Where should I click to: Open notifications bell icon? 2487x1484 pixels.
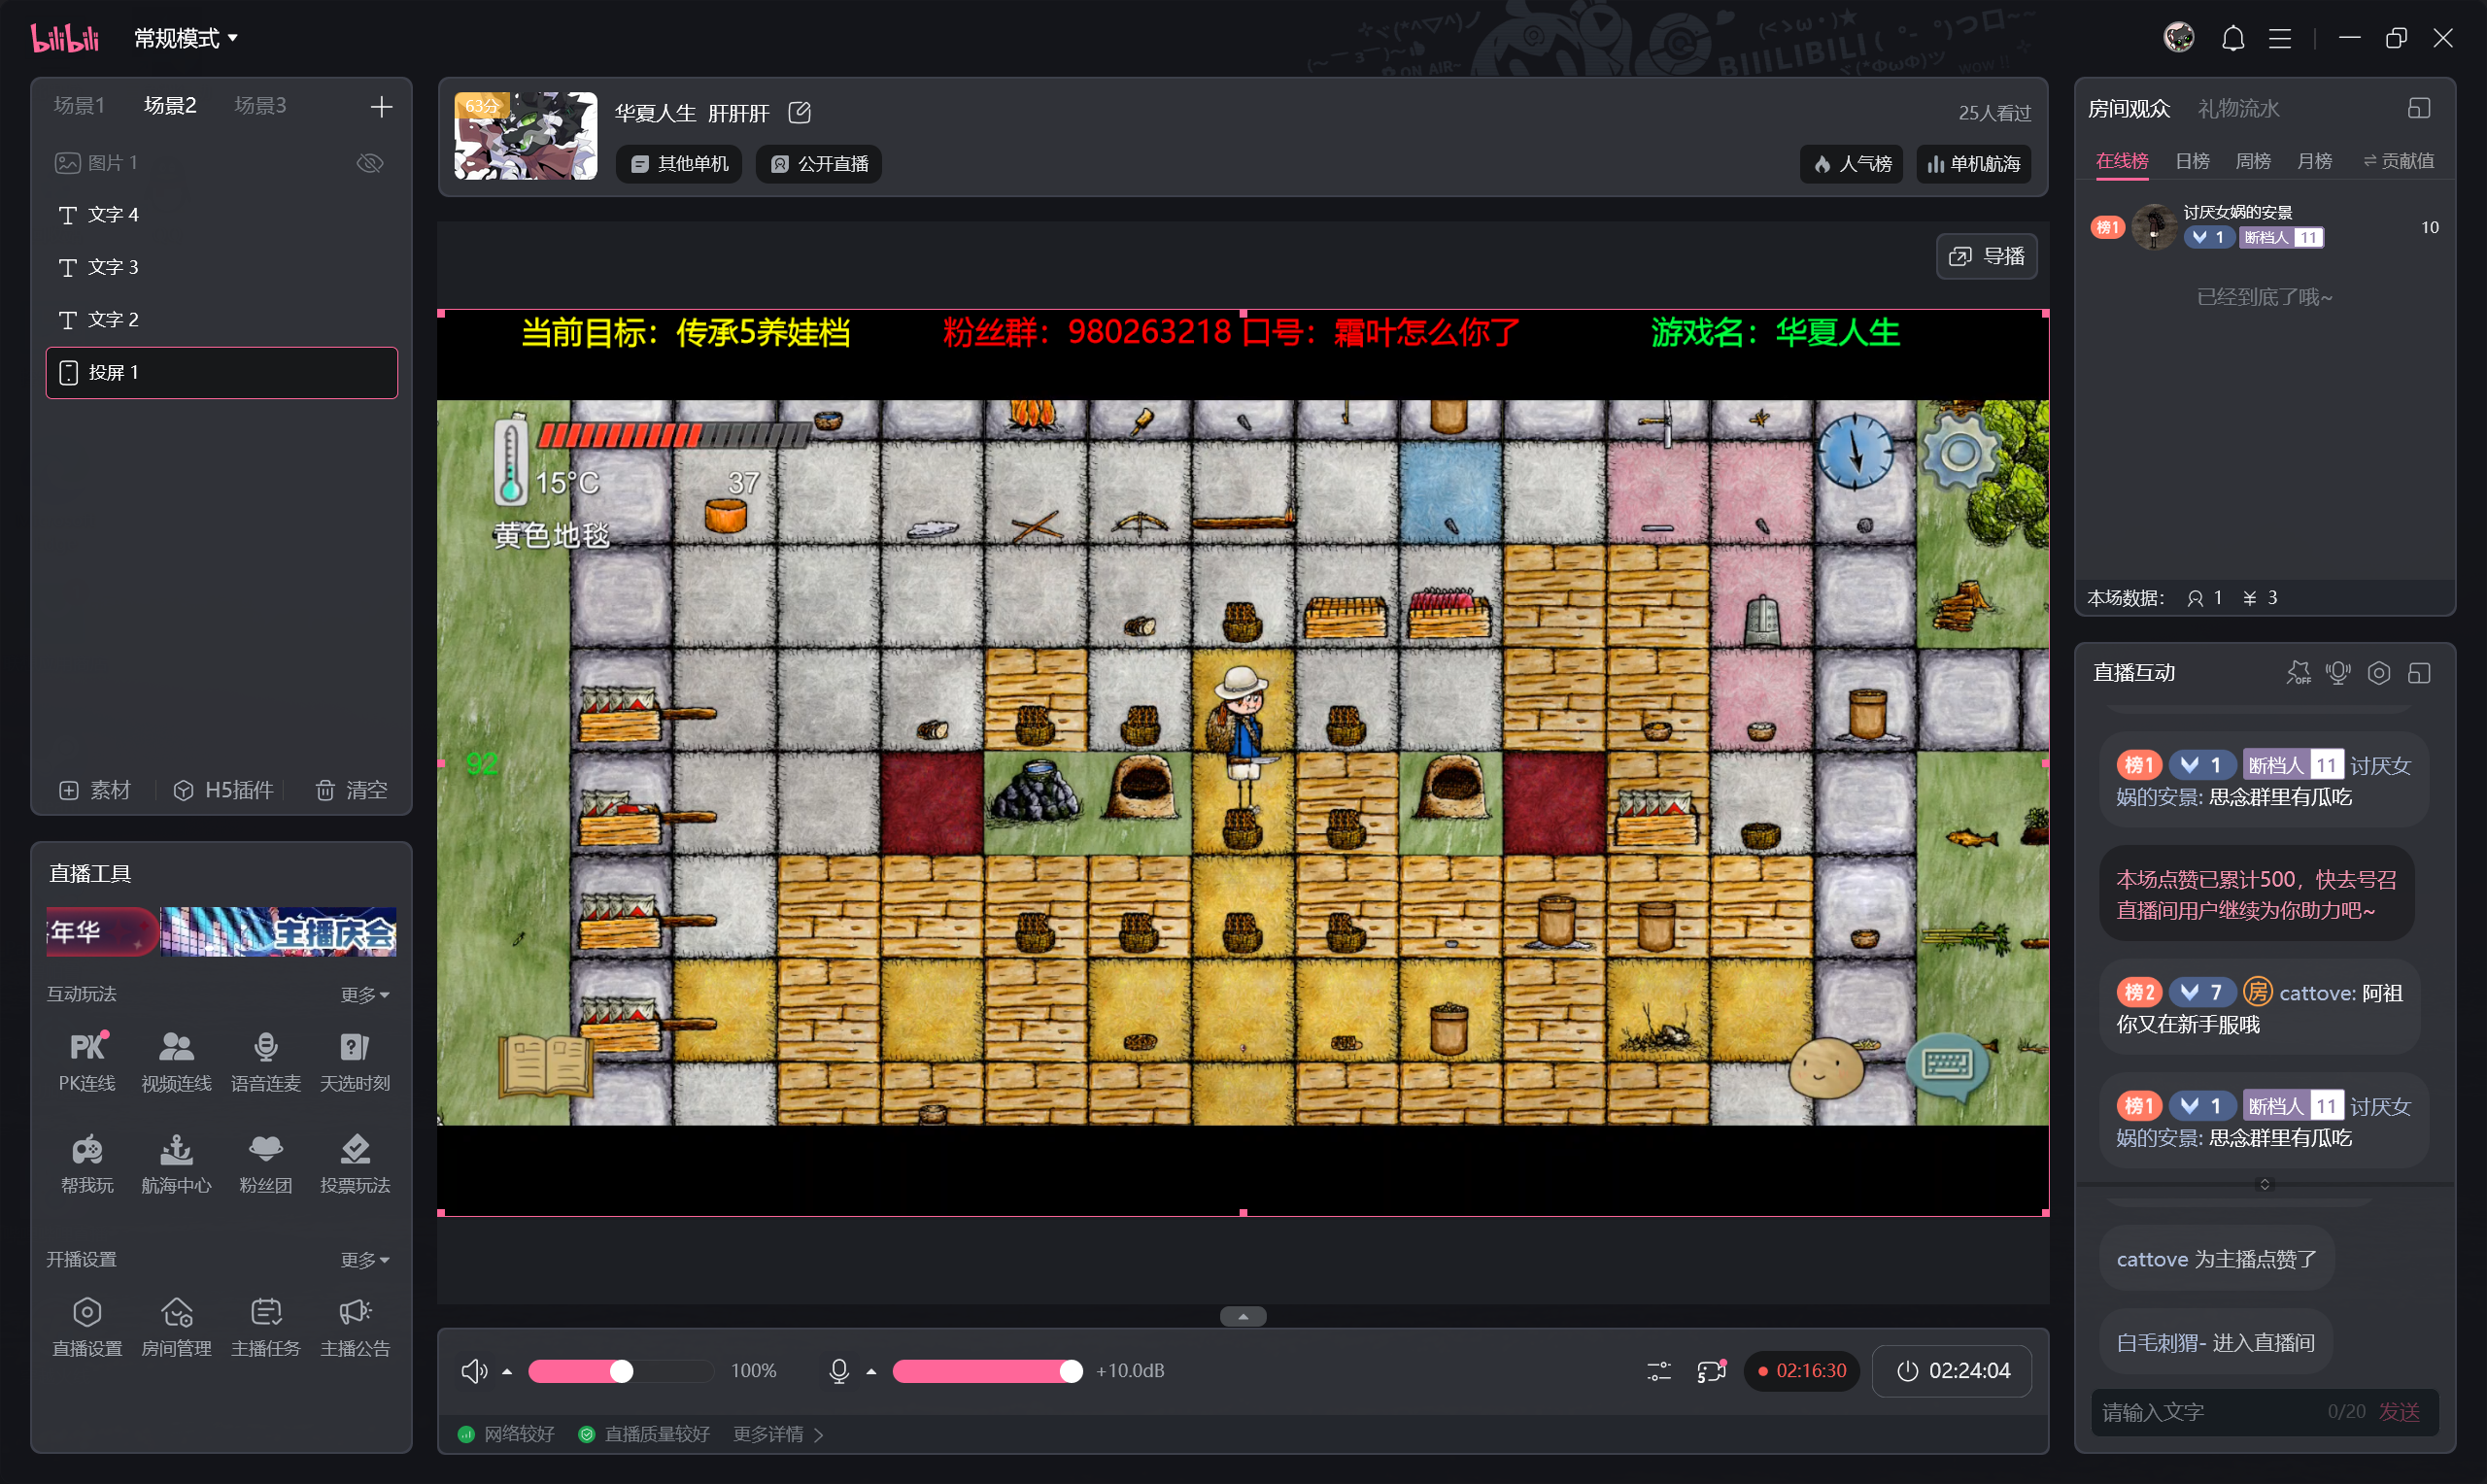tap(2233, 39)
